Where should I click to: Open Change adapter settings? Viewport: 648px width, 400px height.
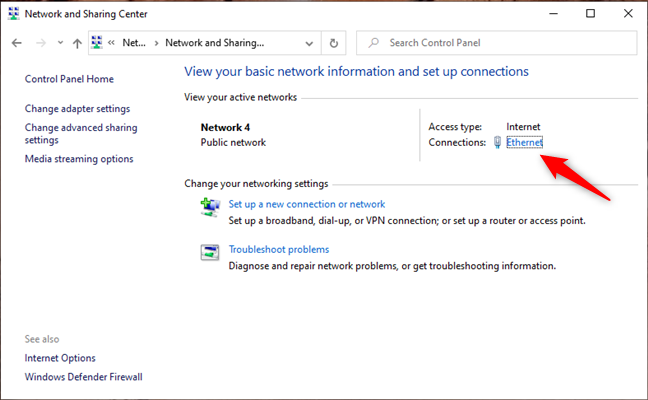(x=77, y=108)
